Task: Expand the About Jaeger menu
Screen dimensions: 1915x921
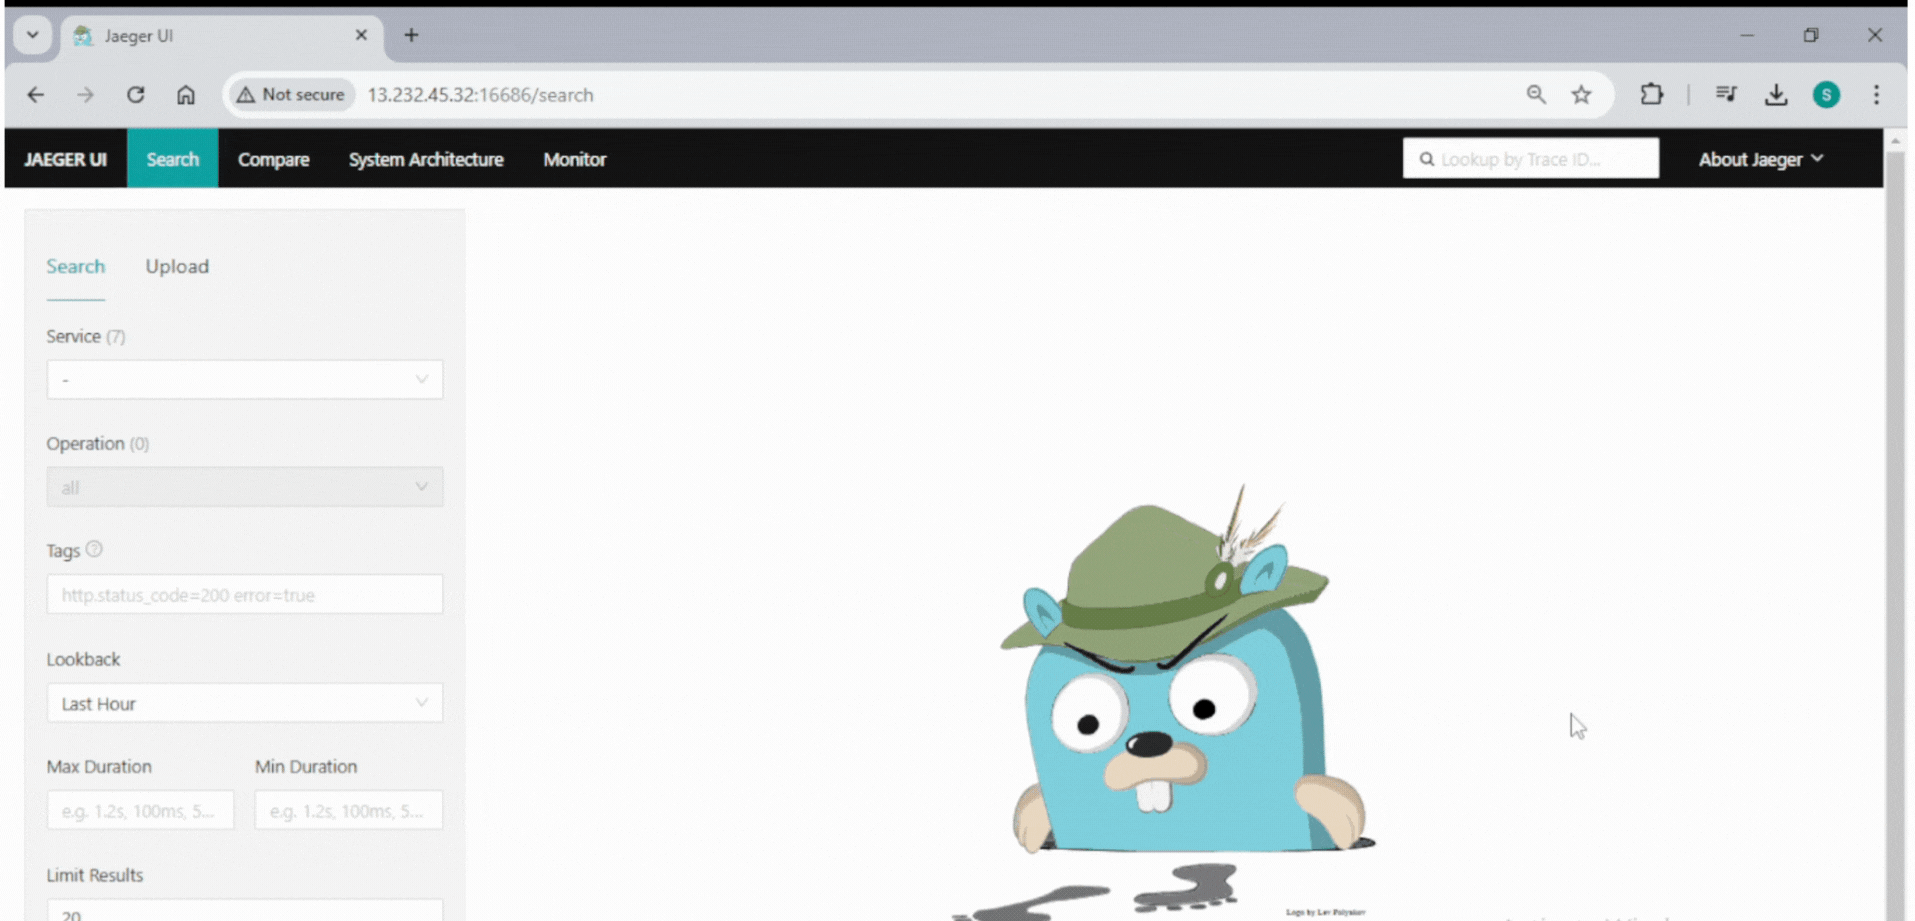Action: pos(1760,159)
